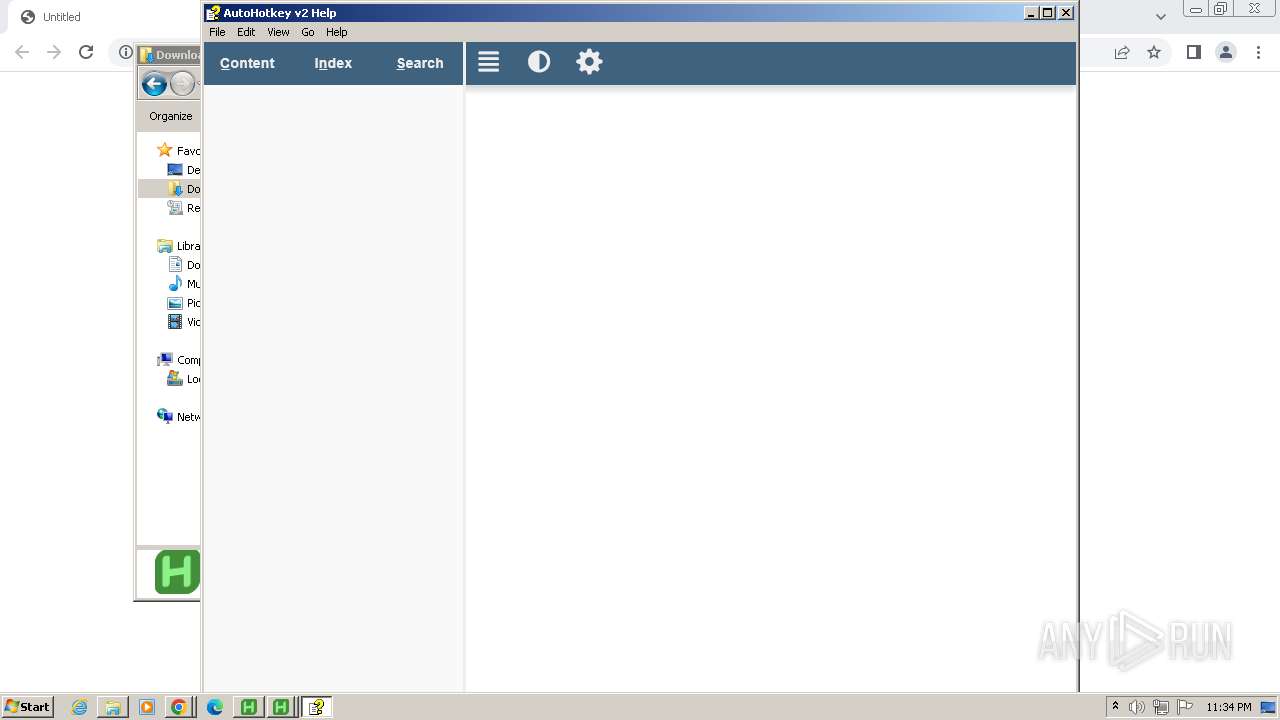Select Pictures library in Explorer
Image resolution: width=1280 pixels, height=720 pixels.
[175, 303]
